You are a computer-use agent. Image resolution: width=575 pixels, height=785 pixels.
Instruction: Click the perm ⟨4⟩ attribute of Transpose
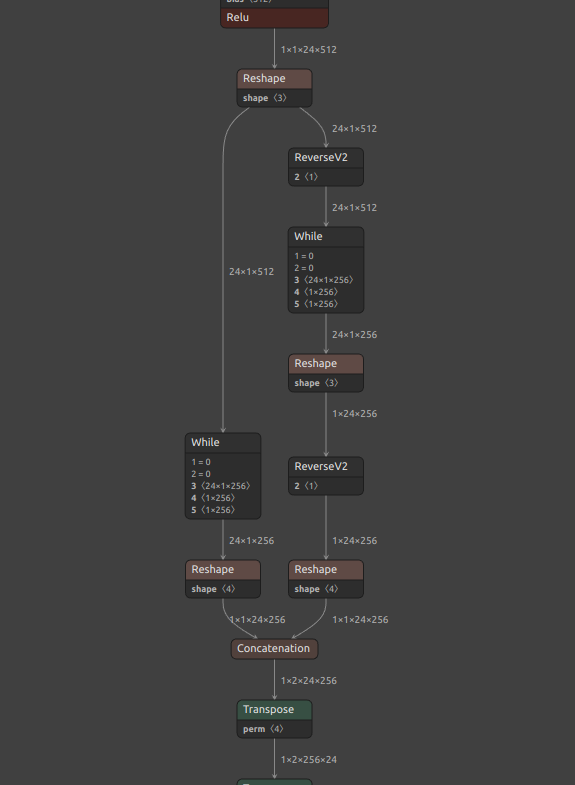(263, 729)
